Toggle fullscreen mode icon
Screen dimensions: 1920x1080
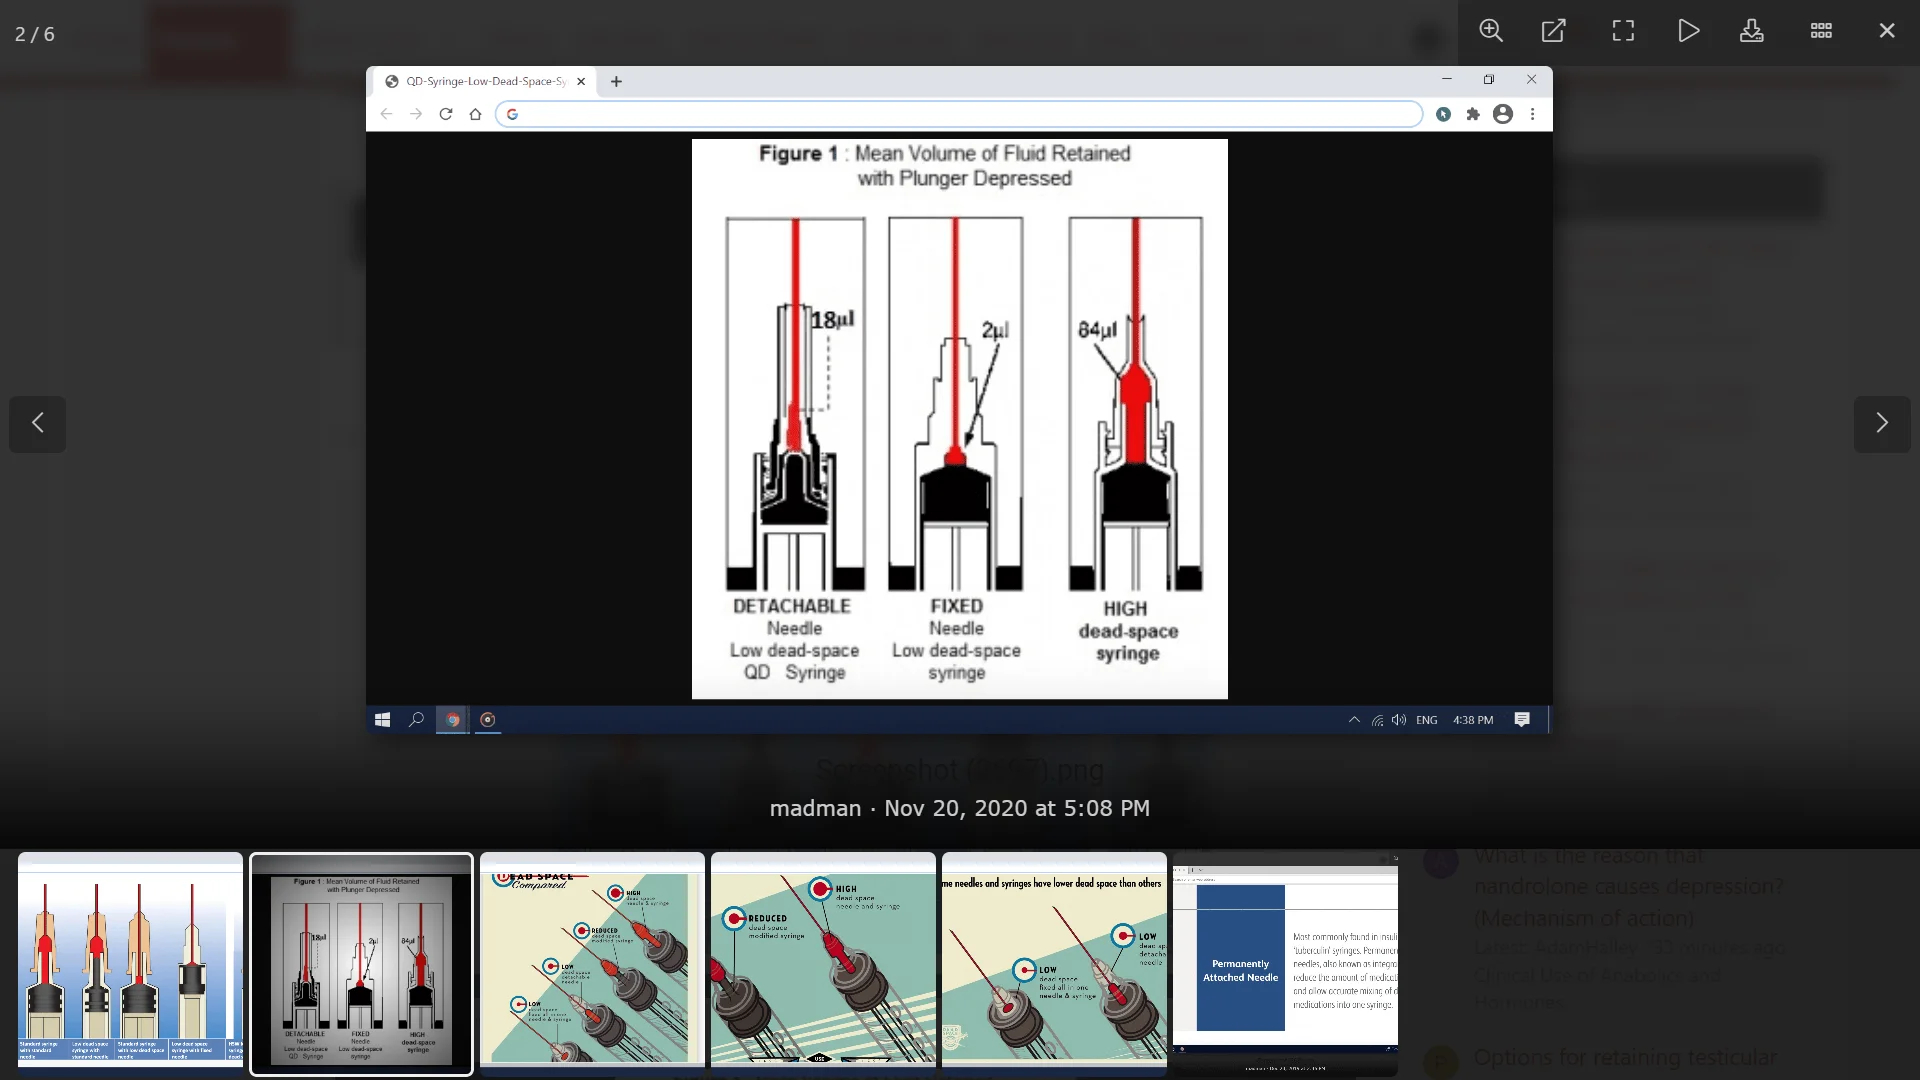pos(1623,31)
